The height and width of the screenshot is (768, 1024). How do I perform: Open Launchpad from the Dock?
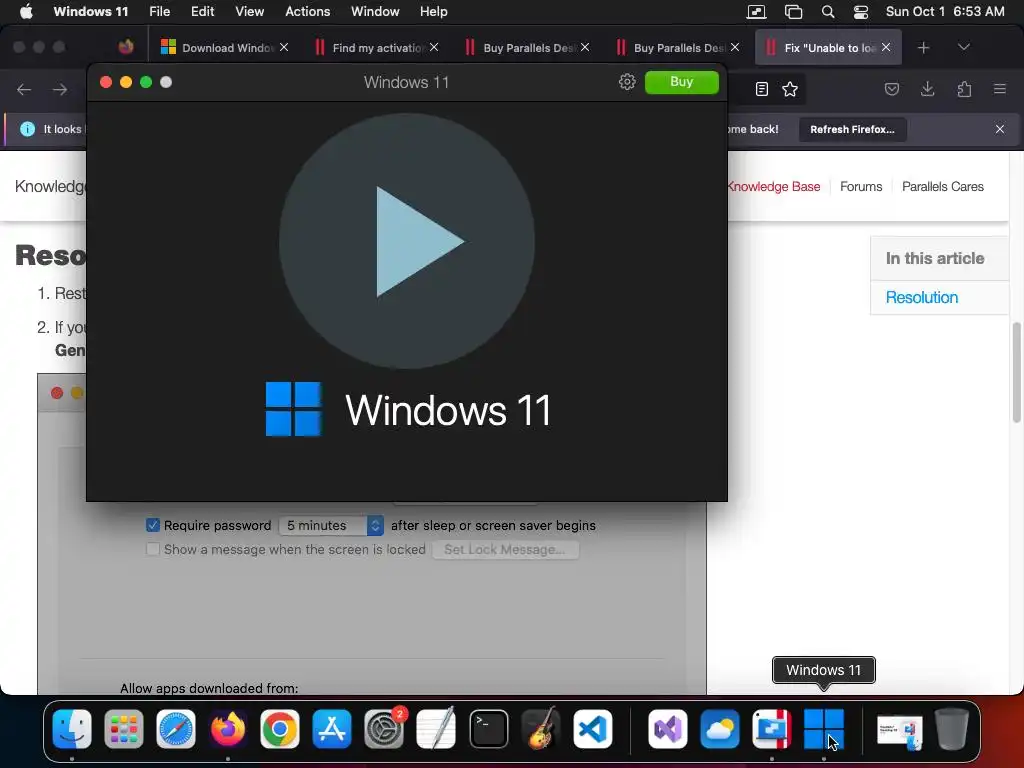click(123, 729)
